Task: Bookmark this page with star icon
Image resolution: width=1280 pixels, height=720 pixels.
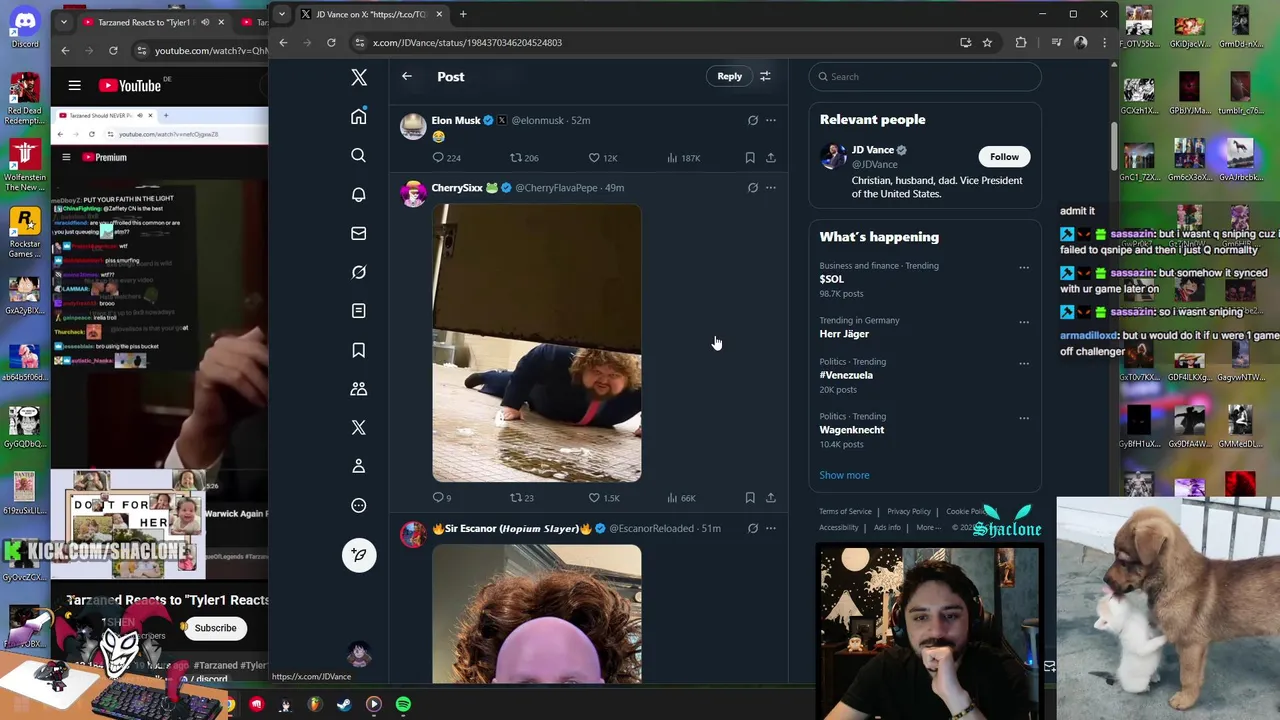Action: point(987,42)
